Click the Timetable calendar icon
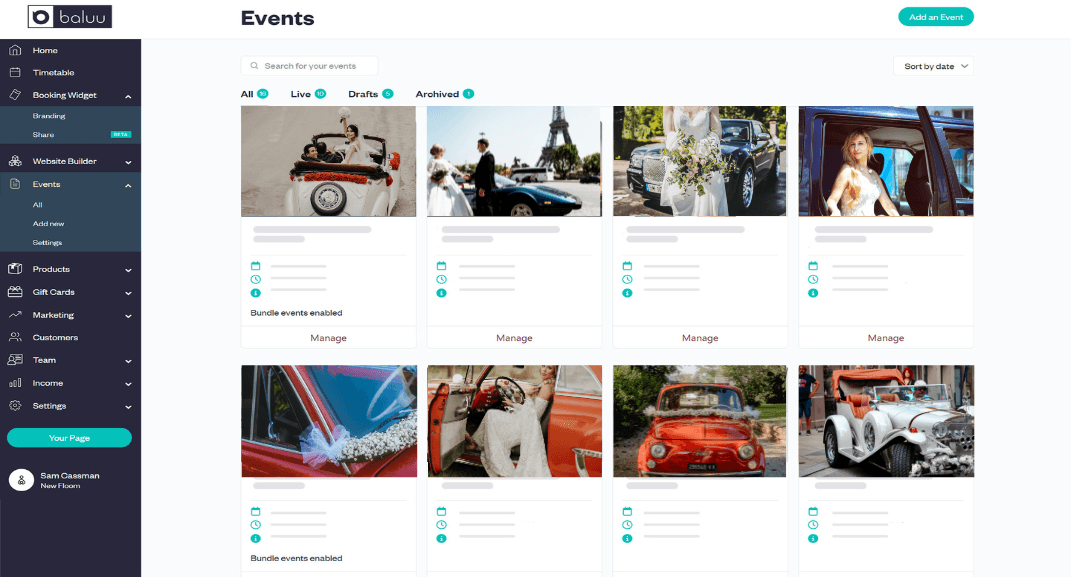The width and height of the screenshot is (1073, 577). [x=15, y=72]
